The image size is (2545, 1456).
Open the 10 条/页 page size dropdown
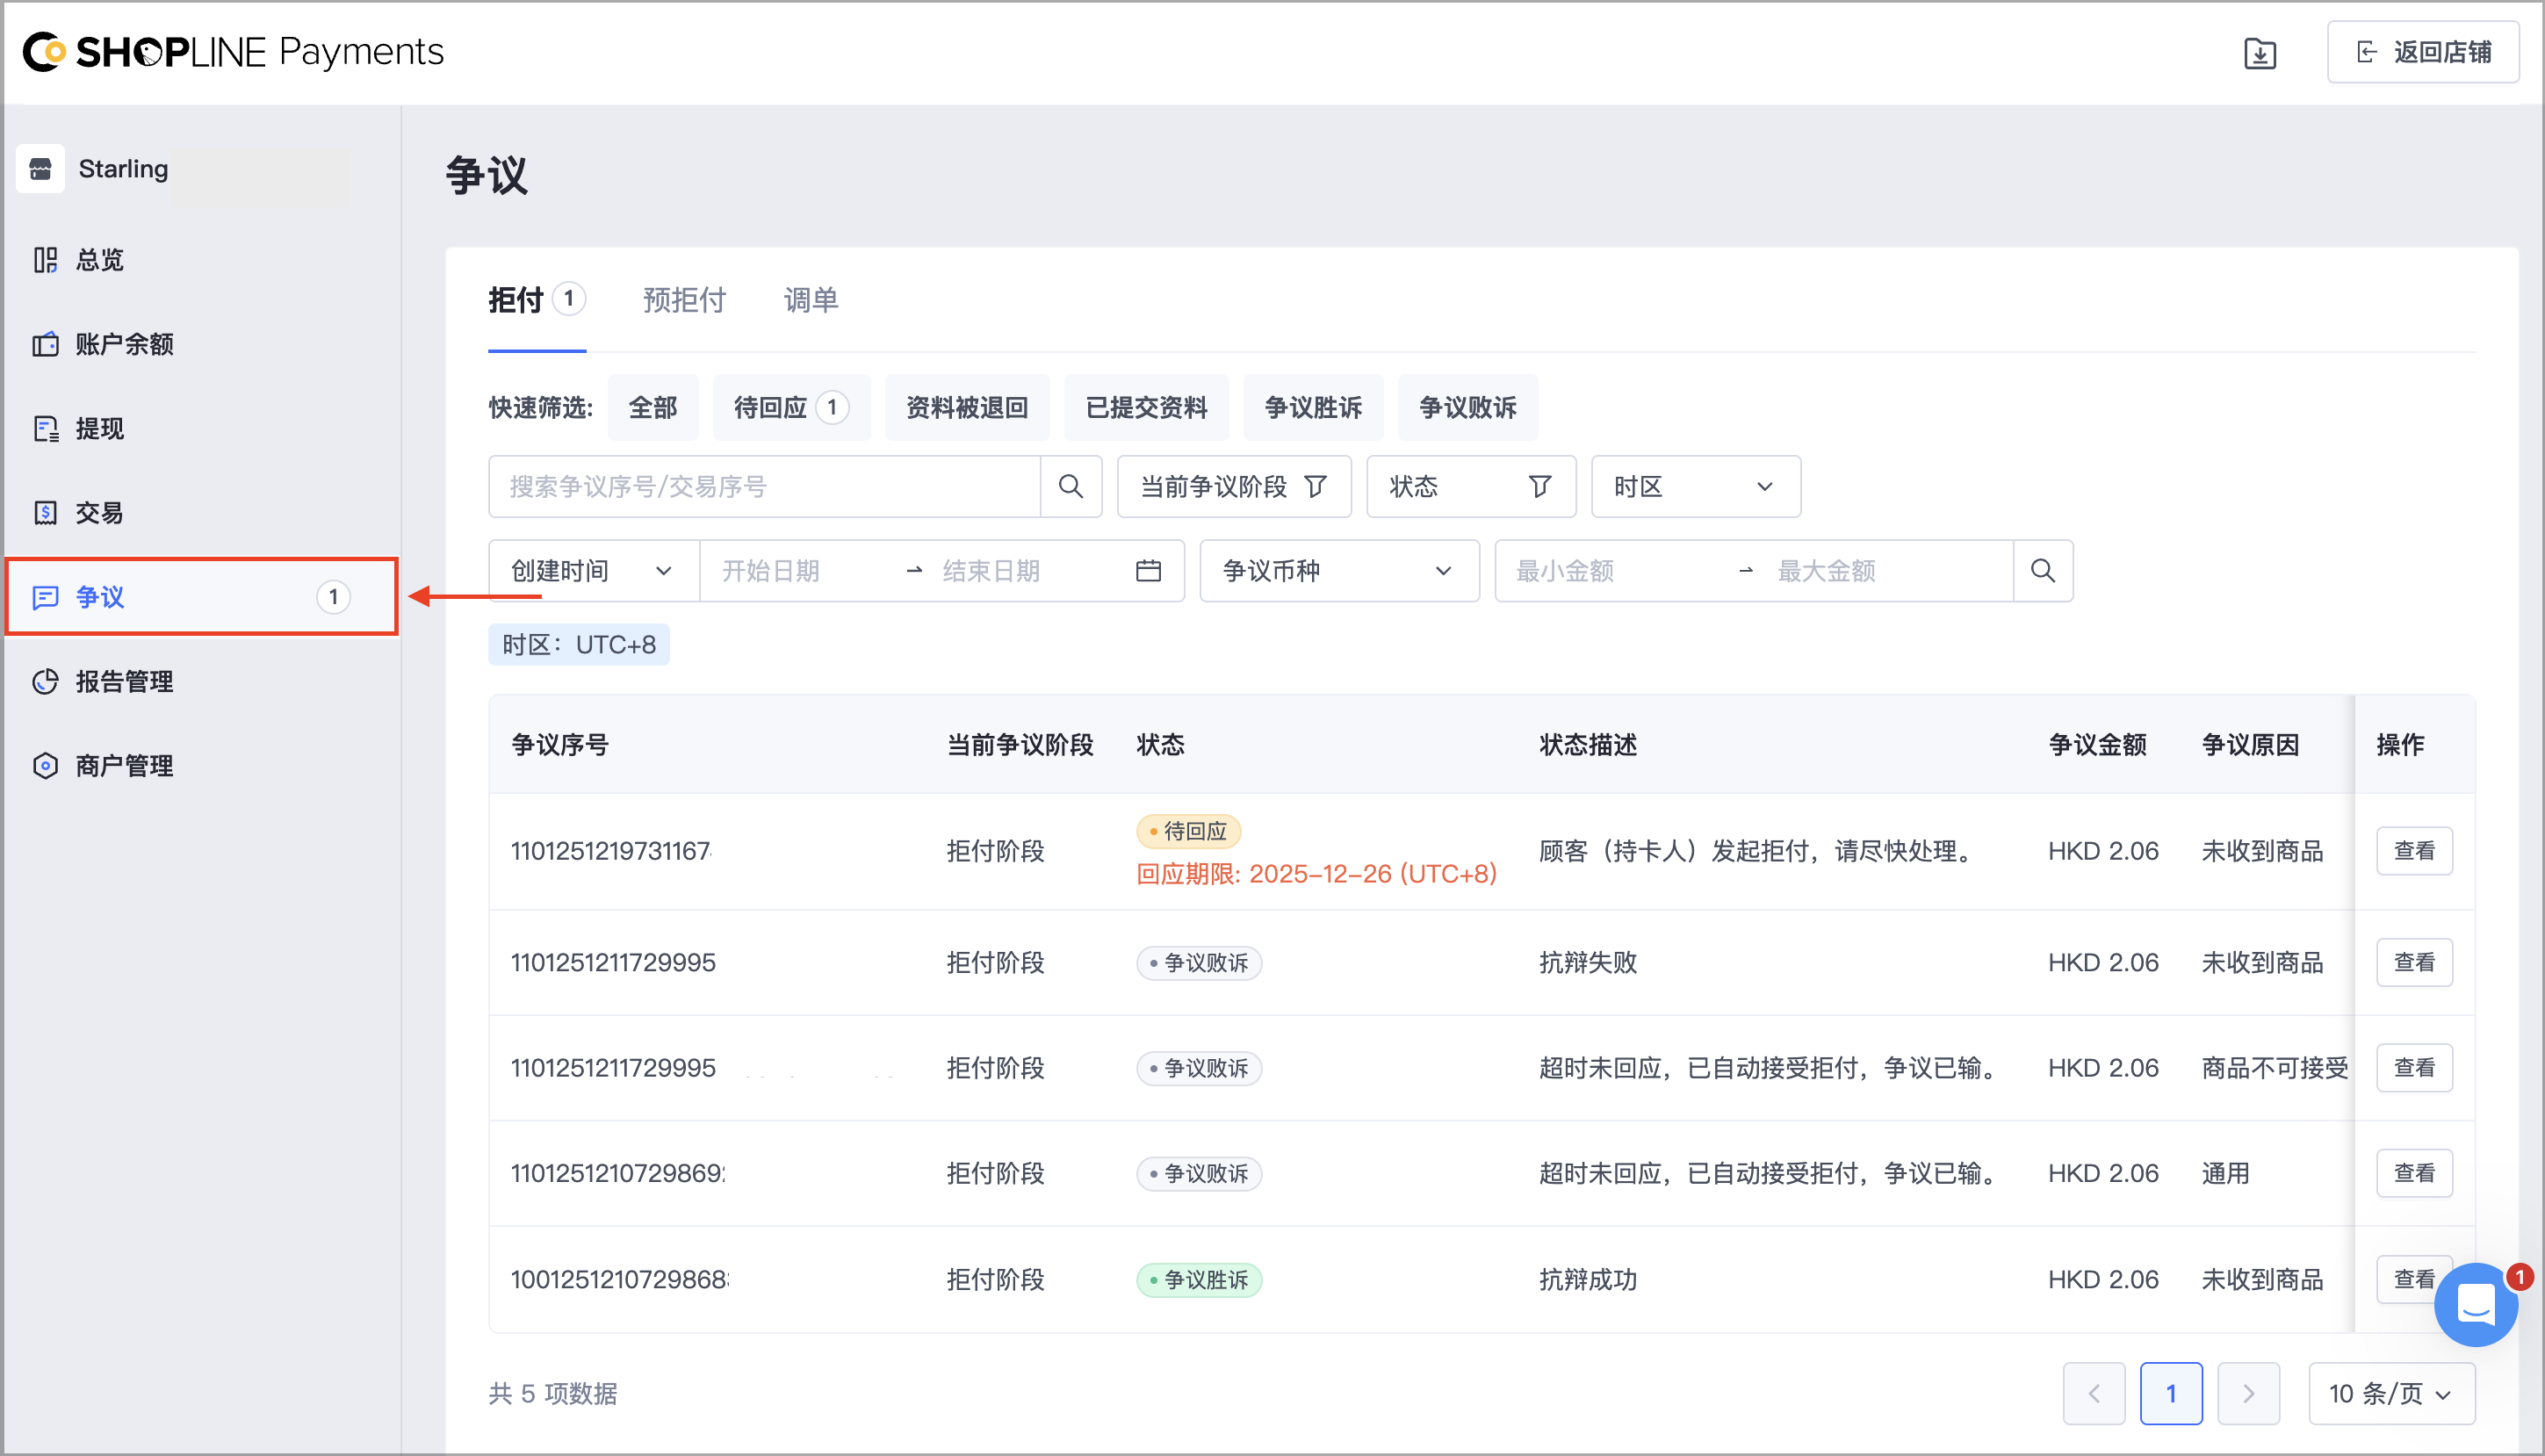click(2391, 1394)
